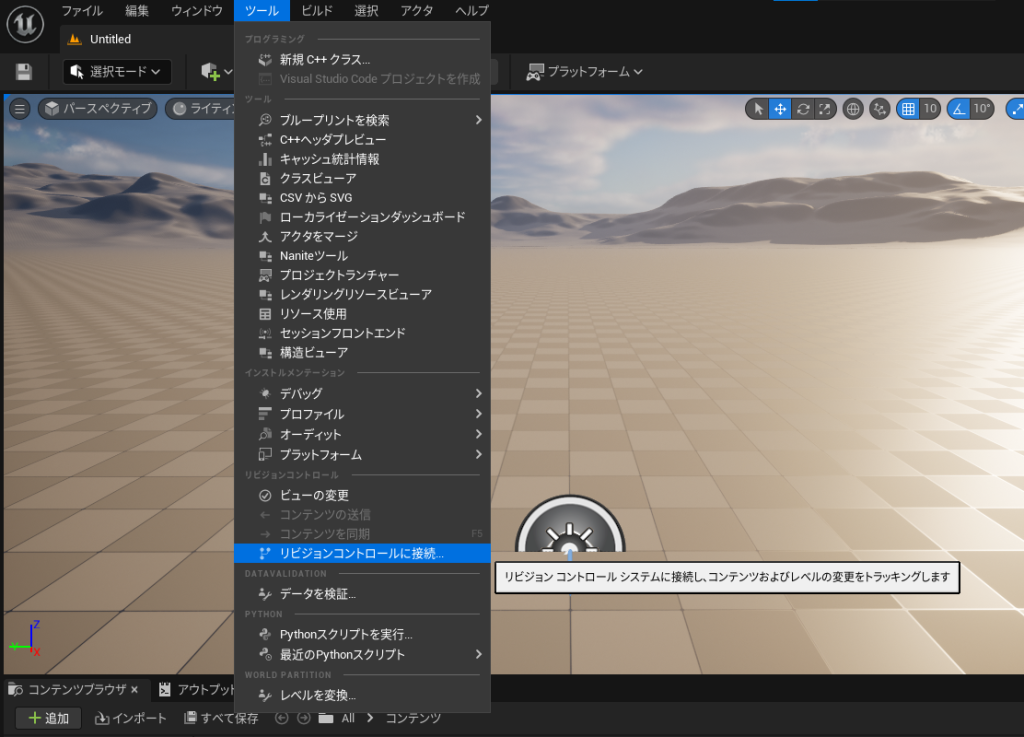Expand the プラットフォーム toolbar dropdown
Viewport: 1024px width, 737px height.
coord(584,72)
